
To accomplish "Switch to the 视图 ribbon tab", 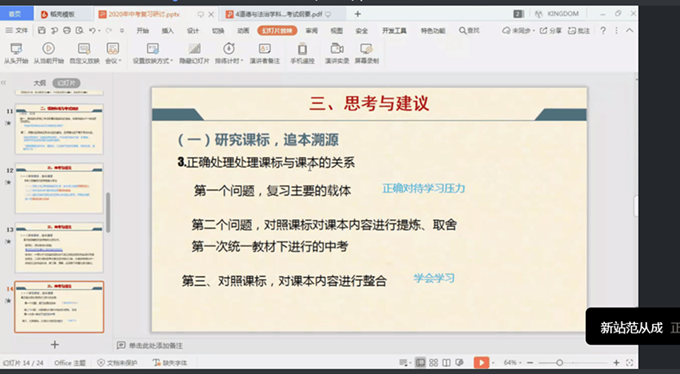I will pos(337,30).
